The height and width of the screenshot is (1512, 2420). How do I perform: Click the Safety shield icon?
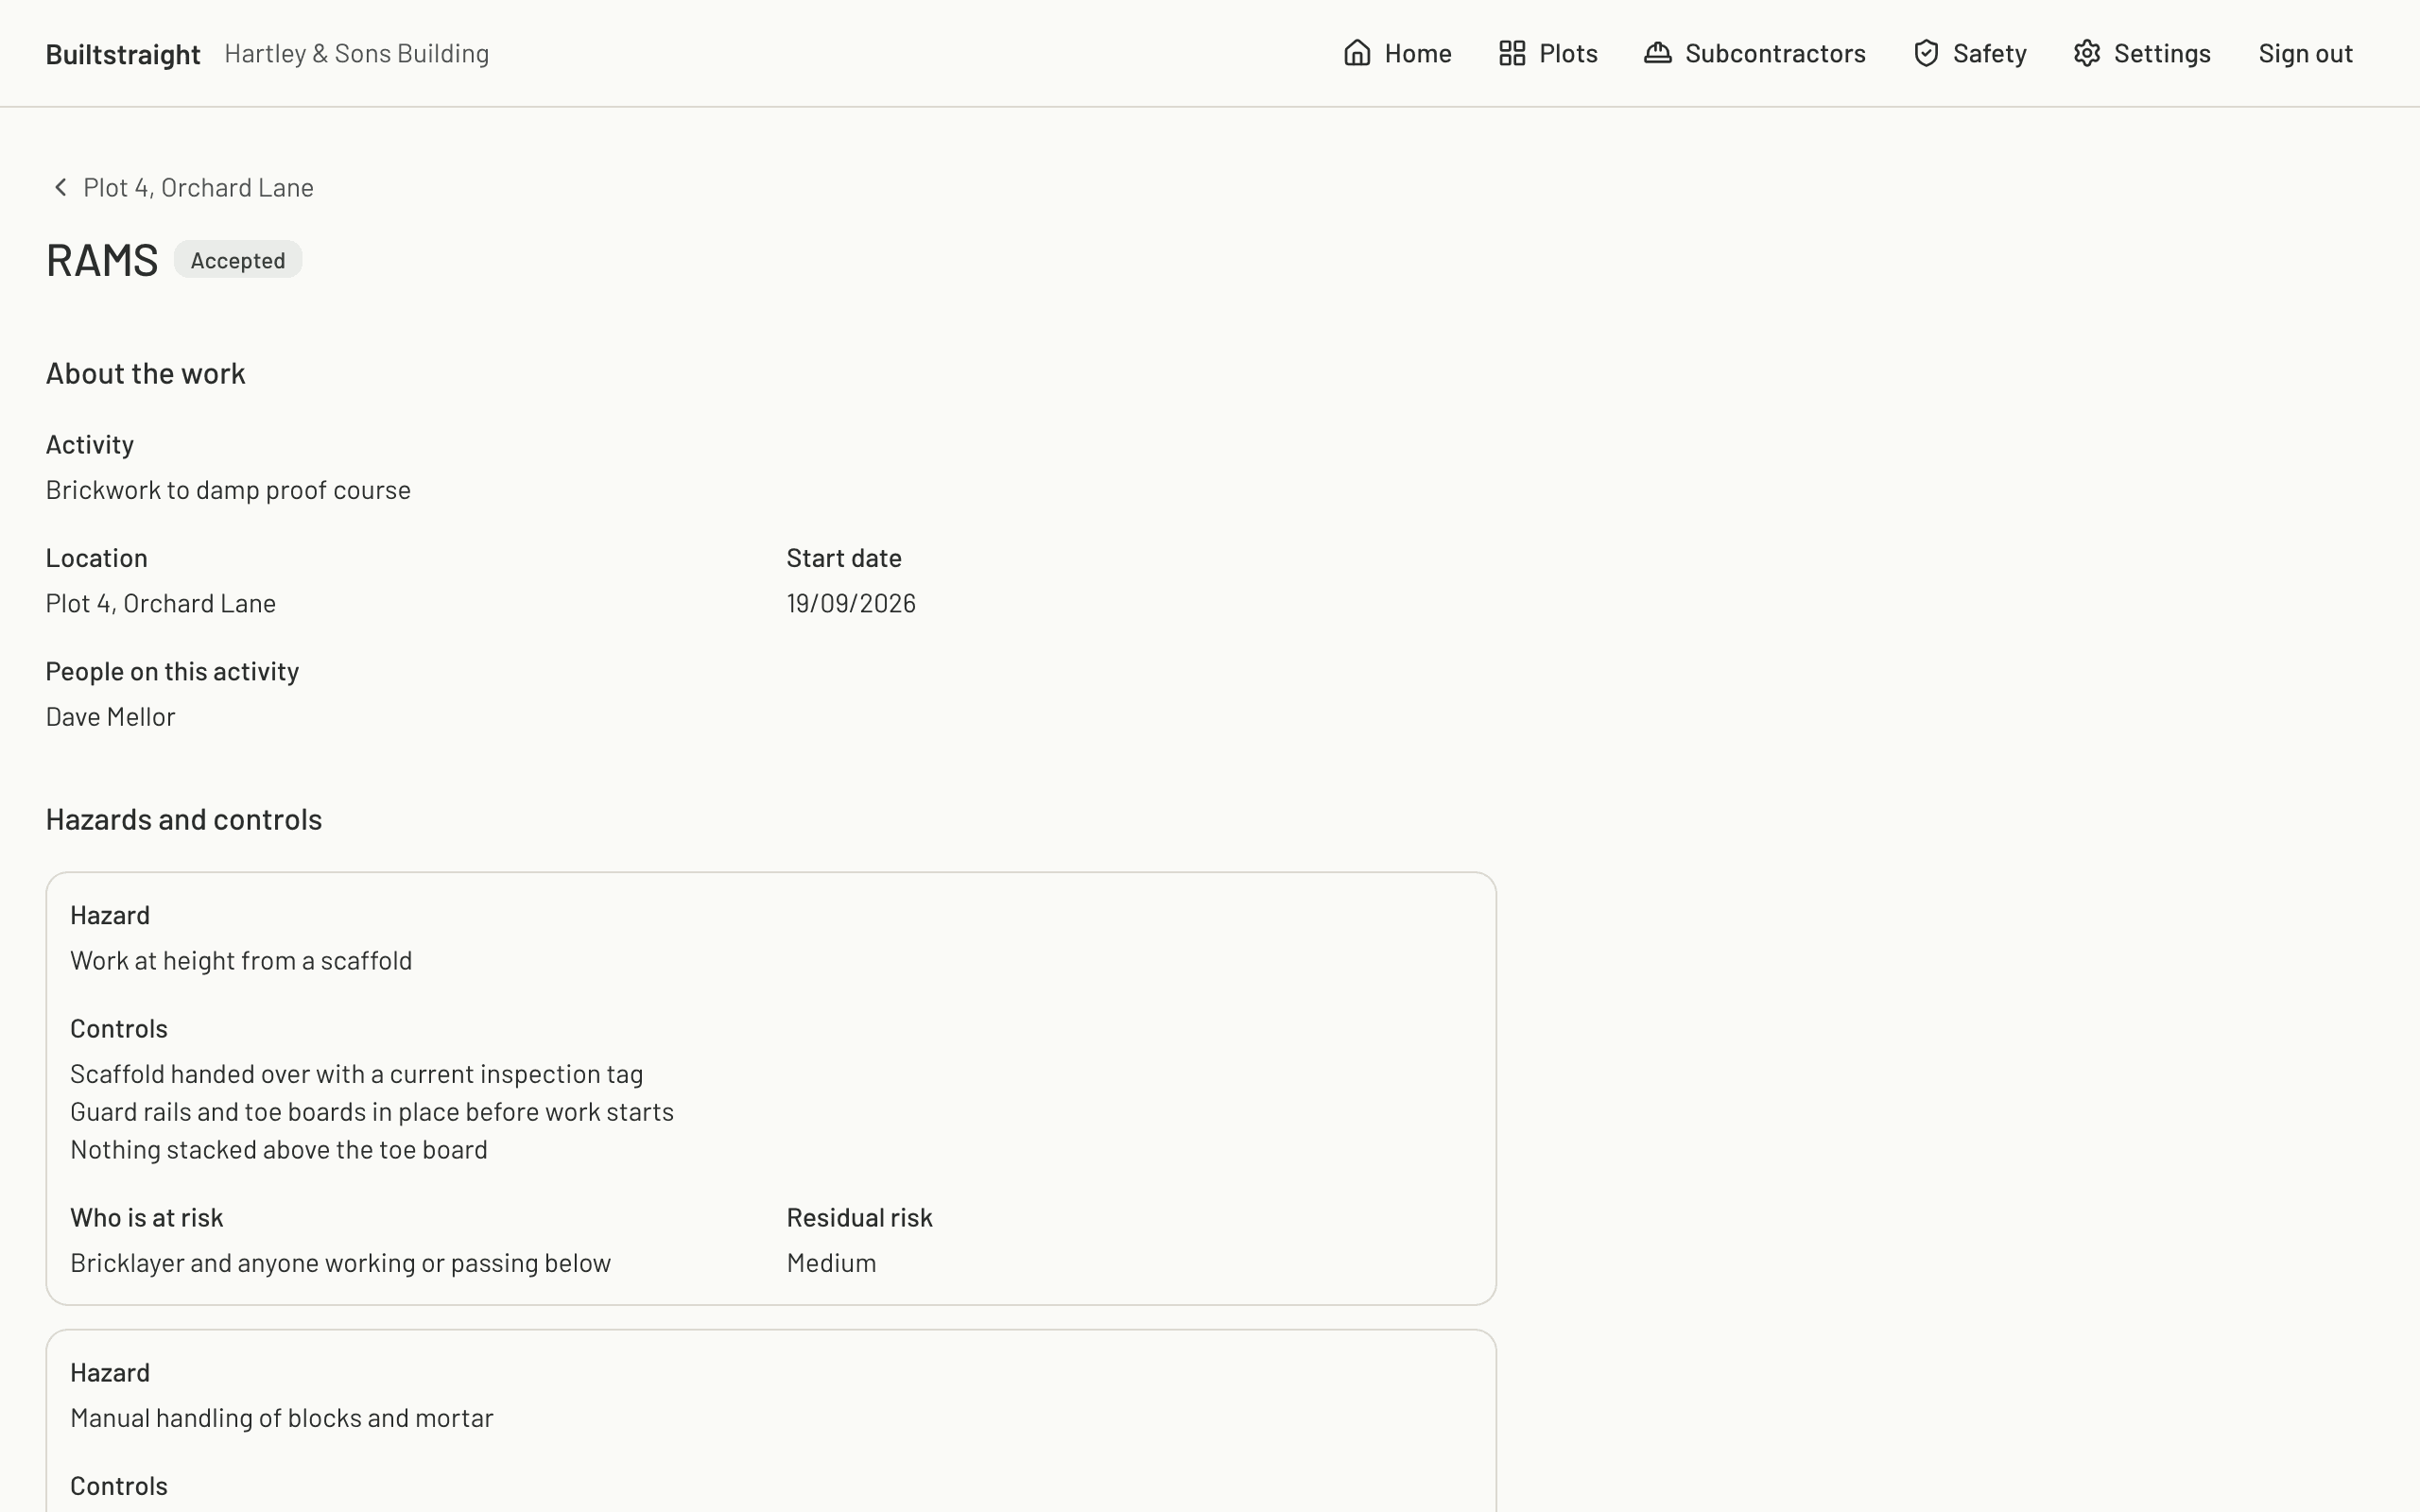pyautogui.click(x=1926, y=53)
